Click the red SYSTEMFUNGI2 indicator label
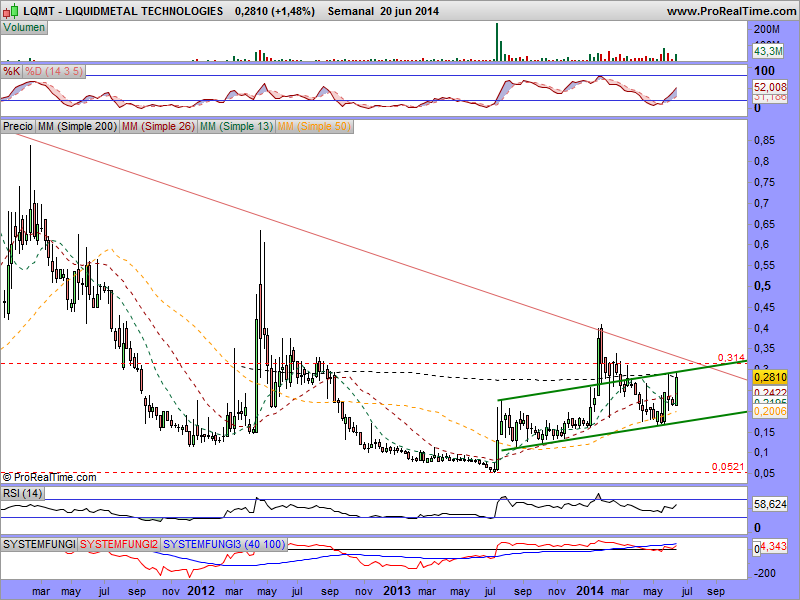The height and width of the screenshot is (600, 800). (x=119, y=544)
